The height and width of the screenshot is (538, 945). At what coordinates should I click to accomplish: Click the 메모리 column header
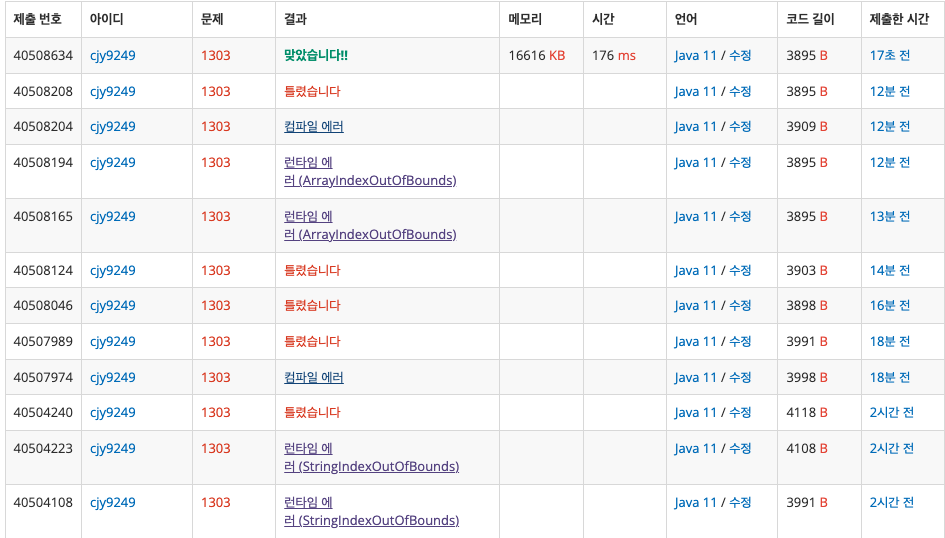click(525, 19)
